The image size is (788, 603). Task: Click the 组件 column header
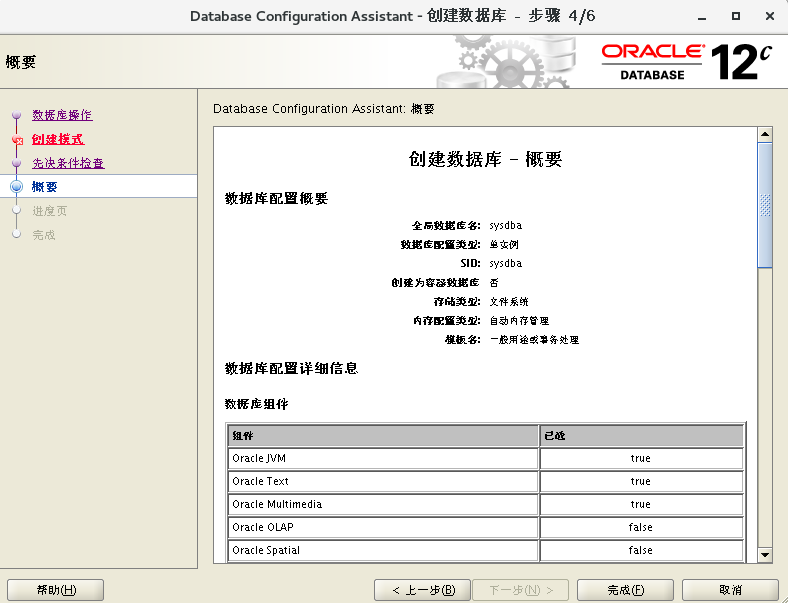383,436
